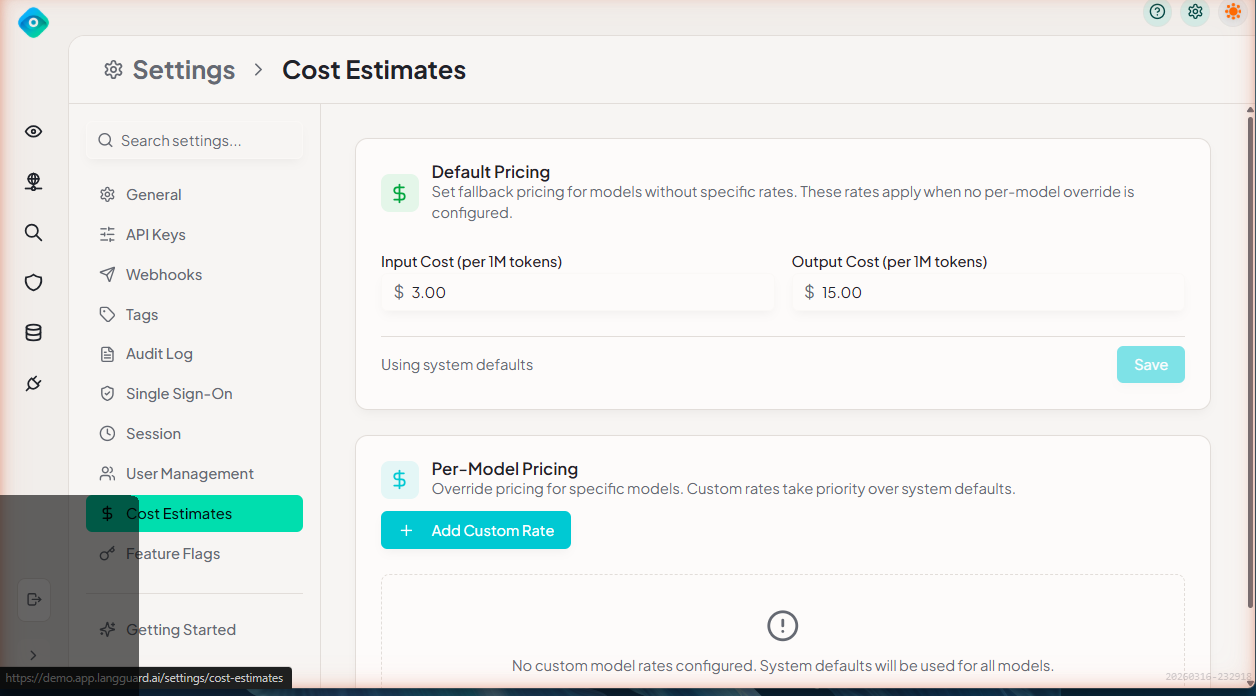Viewport: 1256px width, 696px height.
Task: Open the eye monitoring icon in left rail
Action: 33,132
